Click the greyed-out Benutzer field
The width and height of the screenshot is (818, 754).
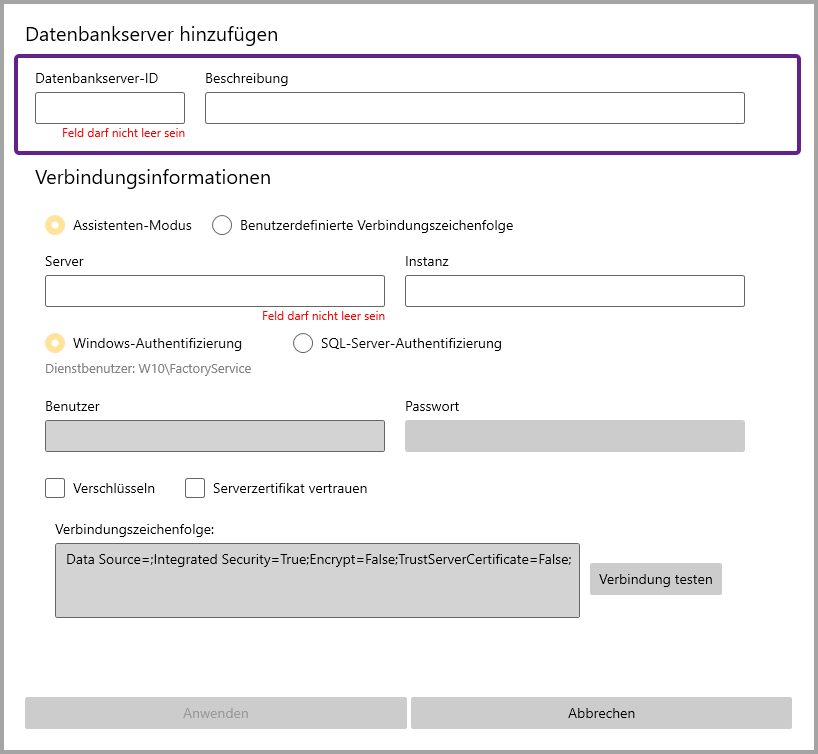pos(214,436)
